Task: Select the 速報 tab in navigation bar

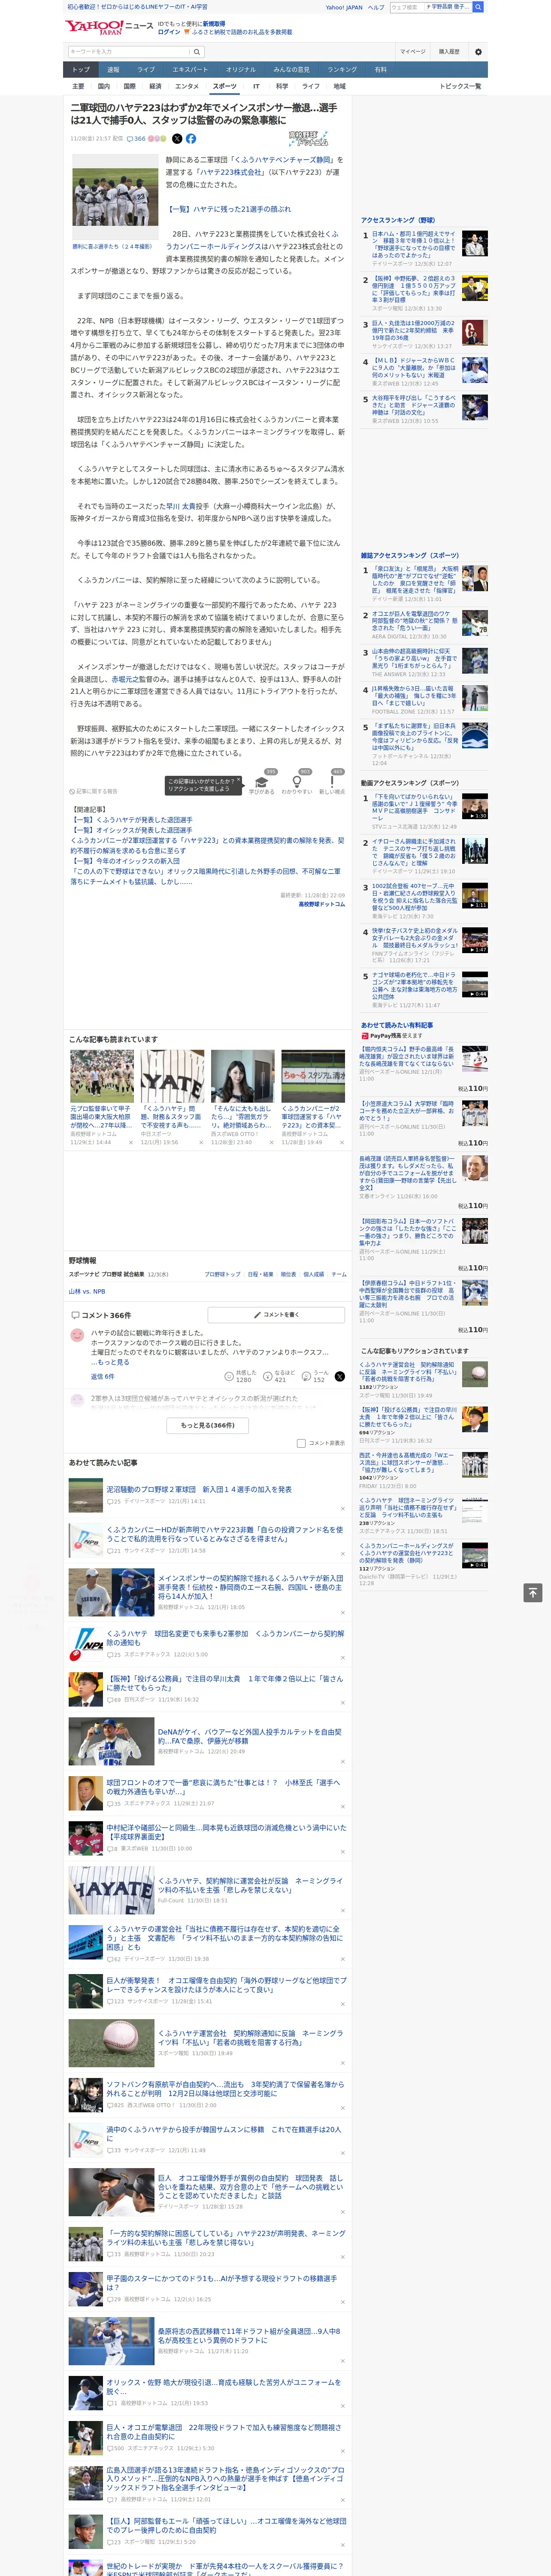Action: pos(113,70)
